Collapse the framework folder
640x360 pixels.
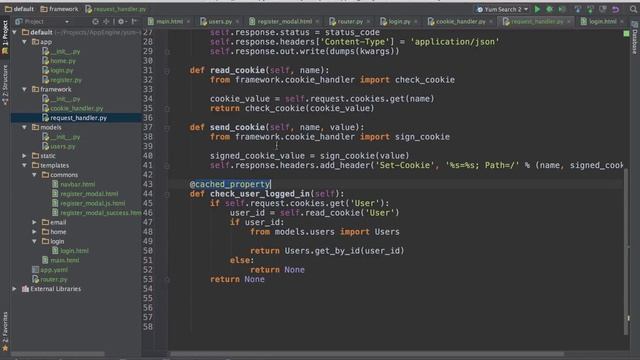tap(24, 89)
